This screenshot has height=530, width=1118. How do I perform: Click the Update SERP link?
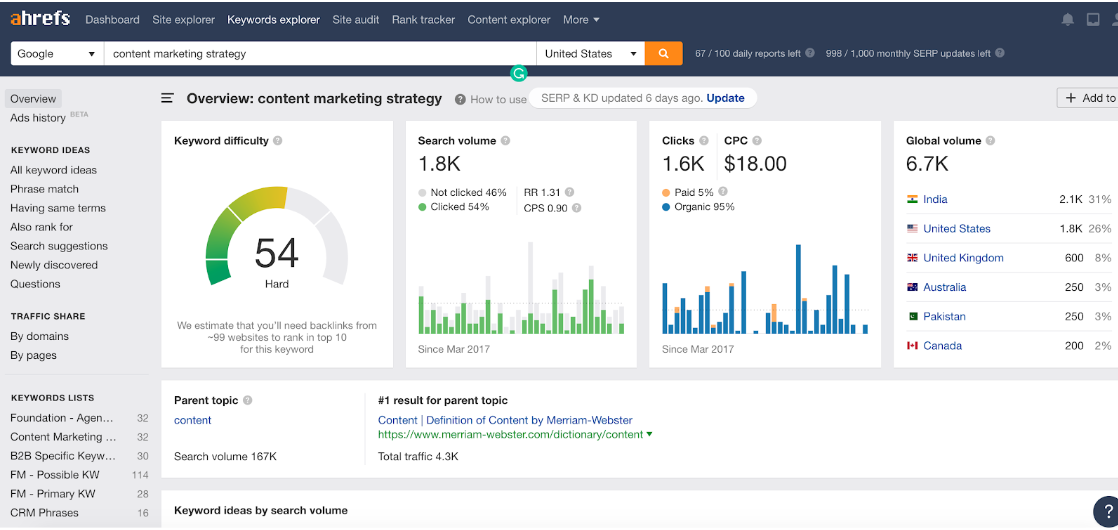pos(725,98)
